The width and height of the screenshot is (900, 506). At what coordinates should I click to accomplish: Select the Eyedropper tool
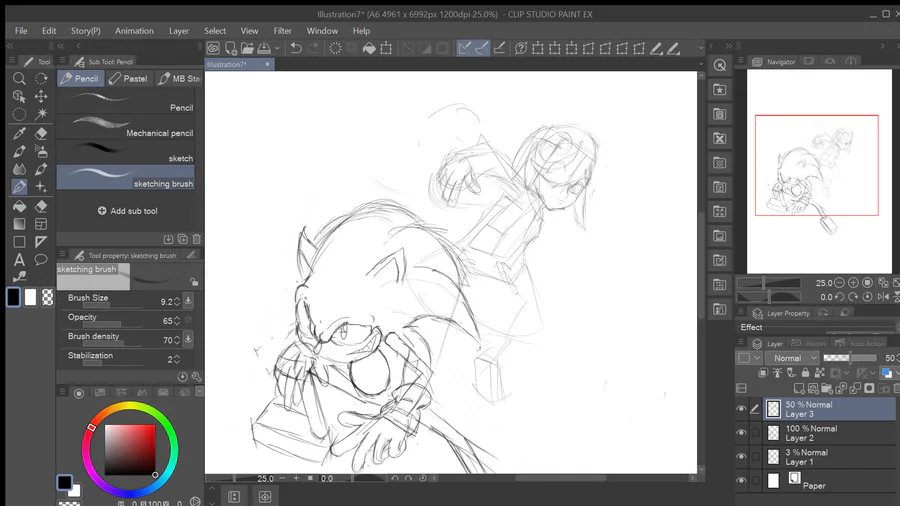point(19,134)
